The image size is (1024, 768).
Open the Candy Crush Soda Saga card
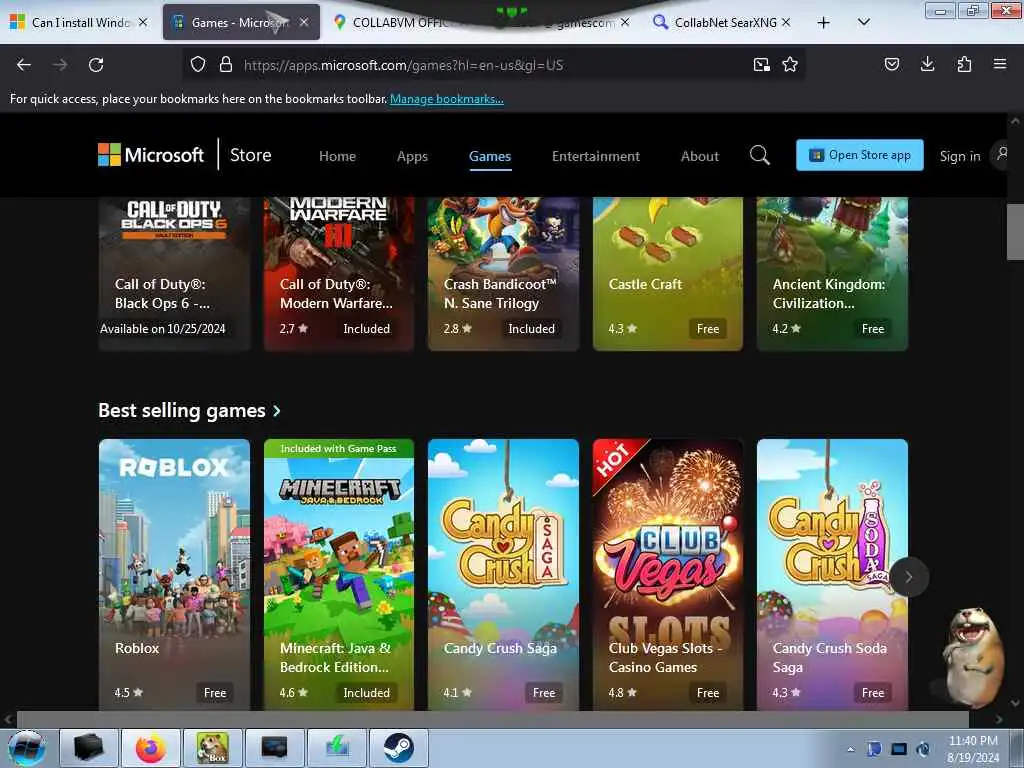click(x=832, y=575)
